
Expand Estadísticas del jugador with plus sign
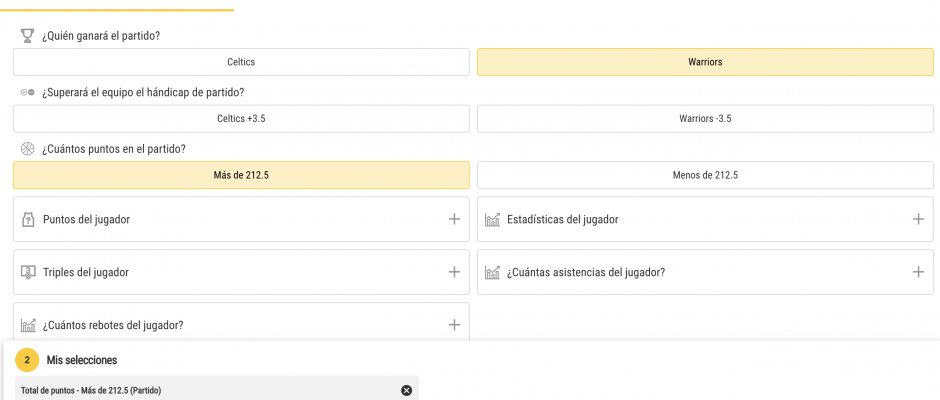[918, 219]
